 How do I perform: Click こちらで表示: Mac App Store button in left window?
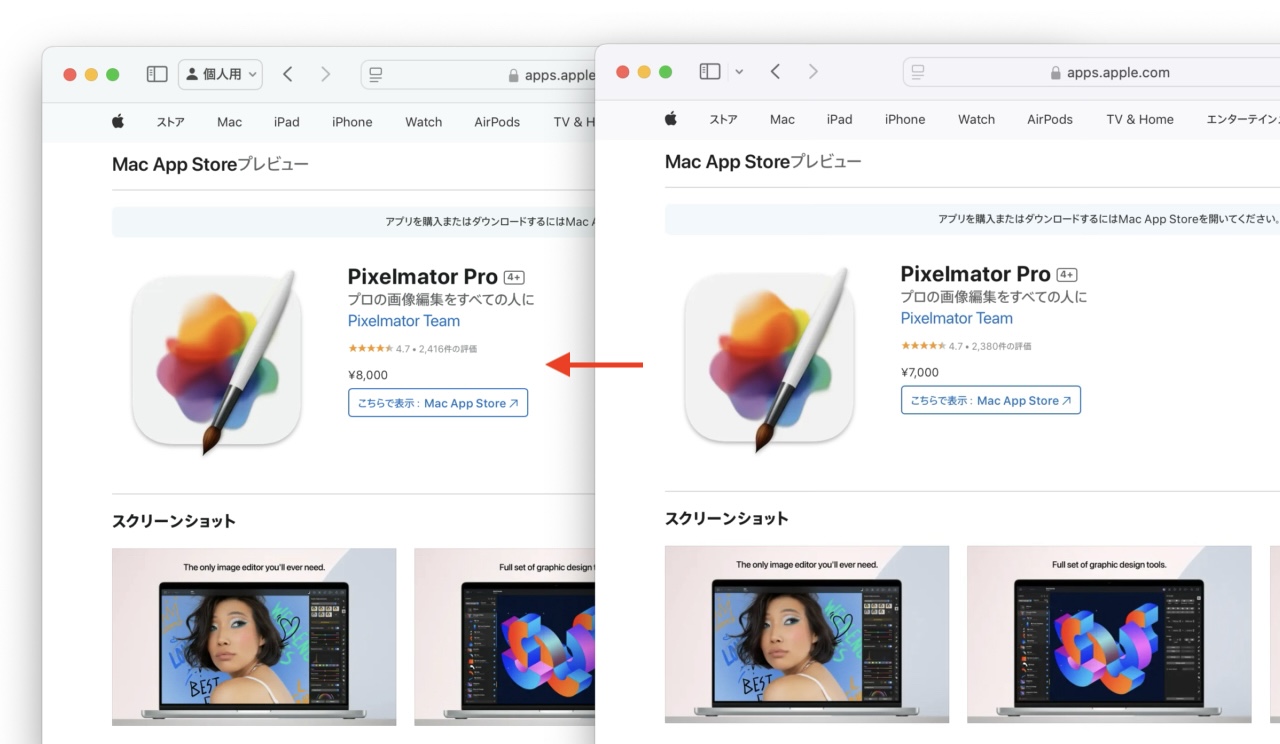coord(438,403)
